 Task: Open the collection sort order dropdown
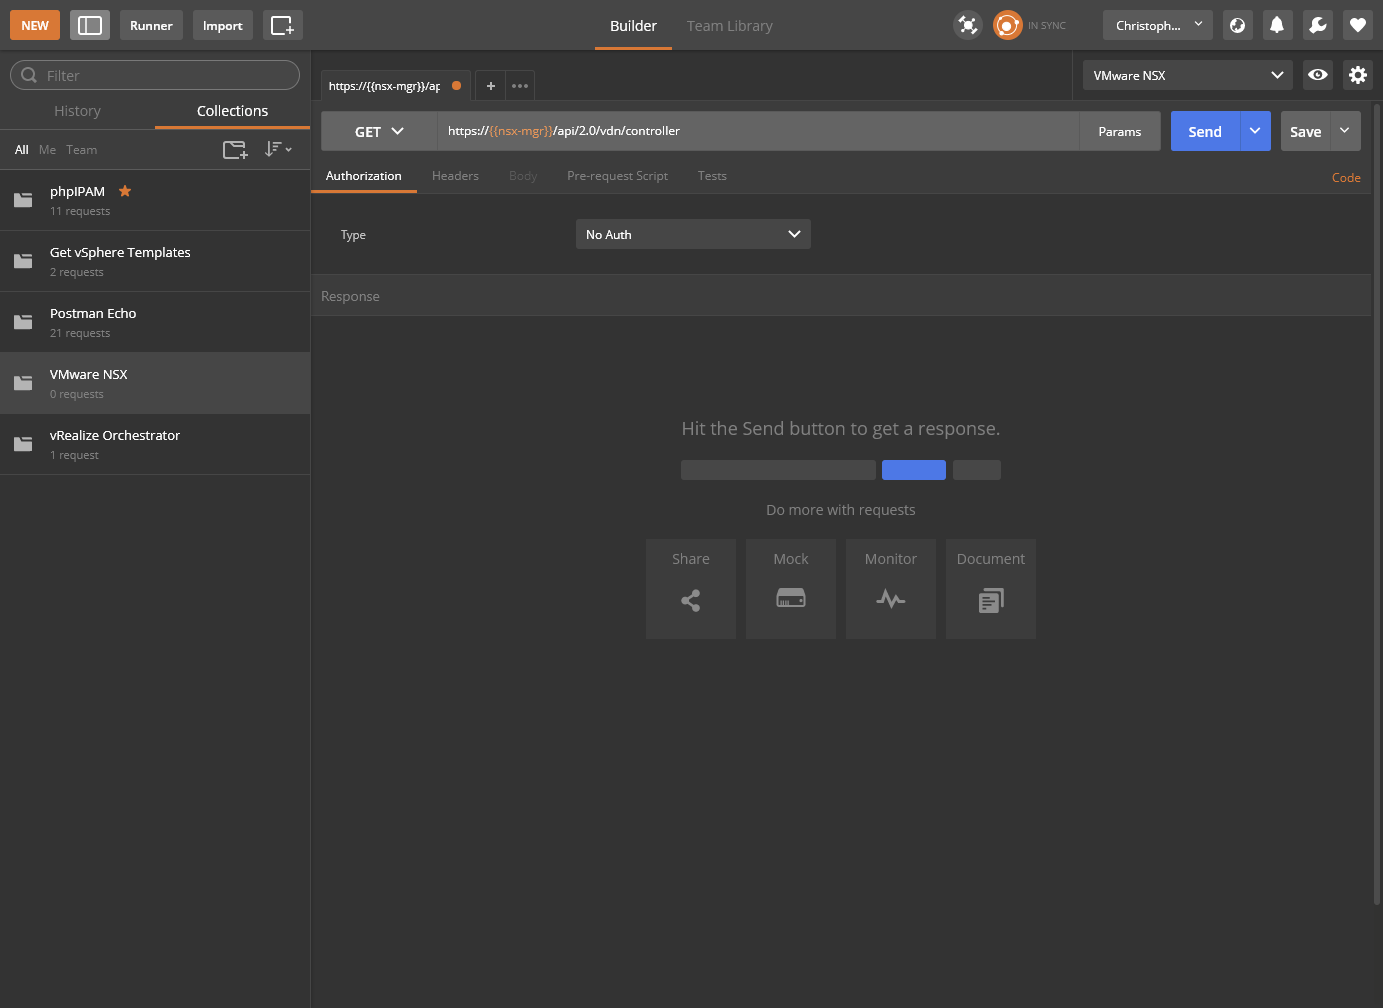[x=278, y=150]
